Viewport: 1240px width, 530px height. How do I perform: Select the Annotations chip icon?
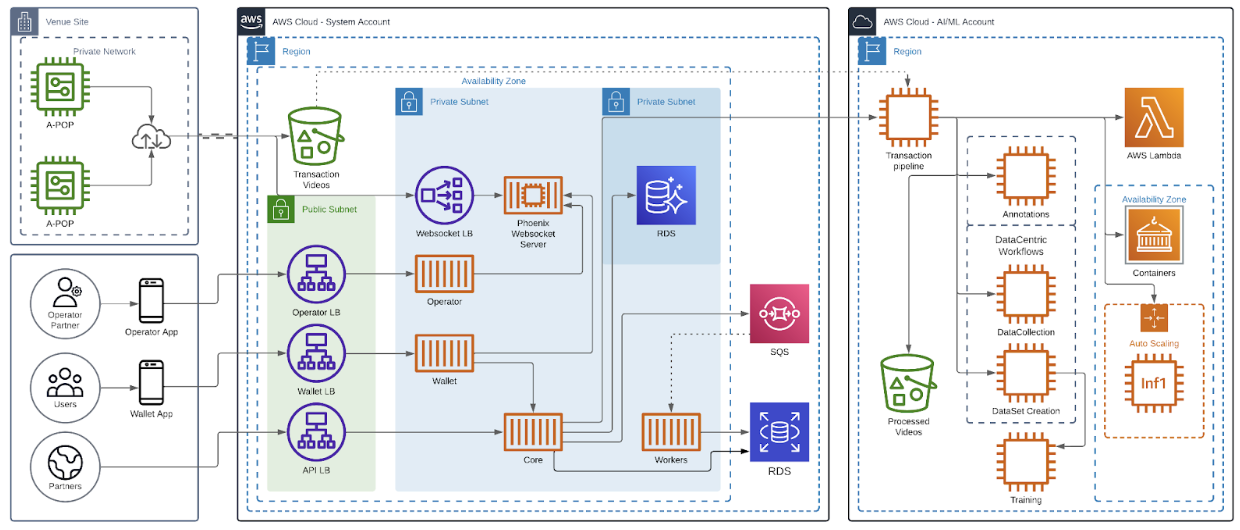pos(1025,176)
